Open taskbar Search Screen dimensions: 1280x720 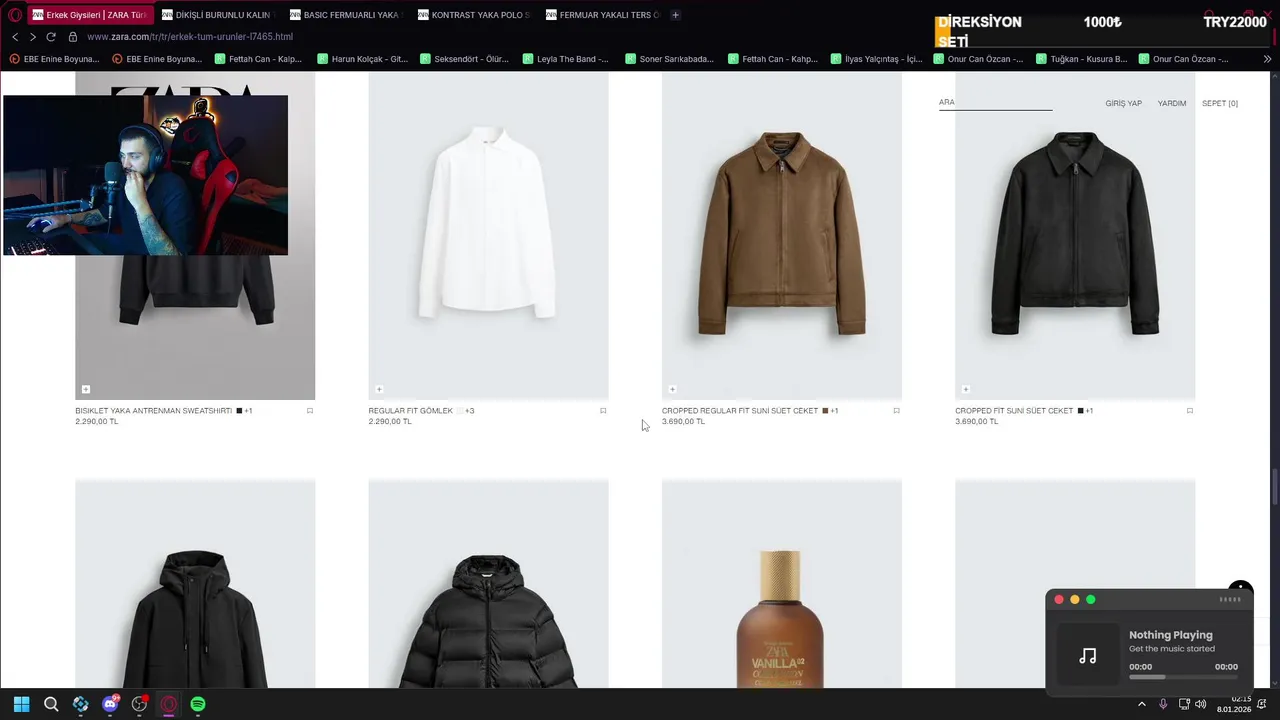pos(51,704)
